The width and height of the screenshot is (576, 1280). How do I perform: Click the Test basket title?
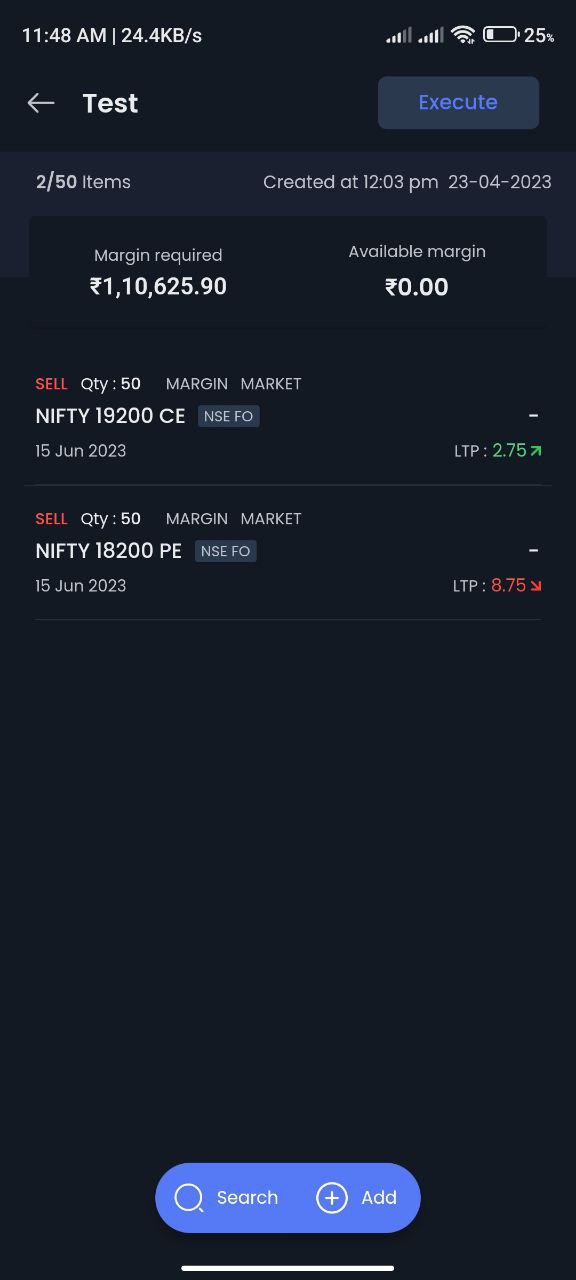pos(110,103)
